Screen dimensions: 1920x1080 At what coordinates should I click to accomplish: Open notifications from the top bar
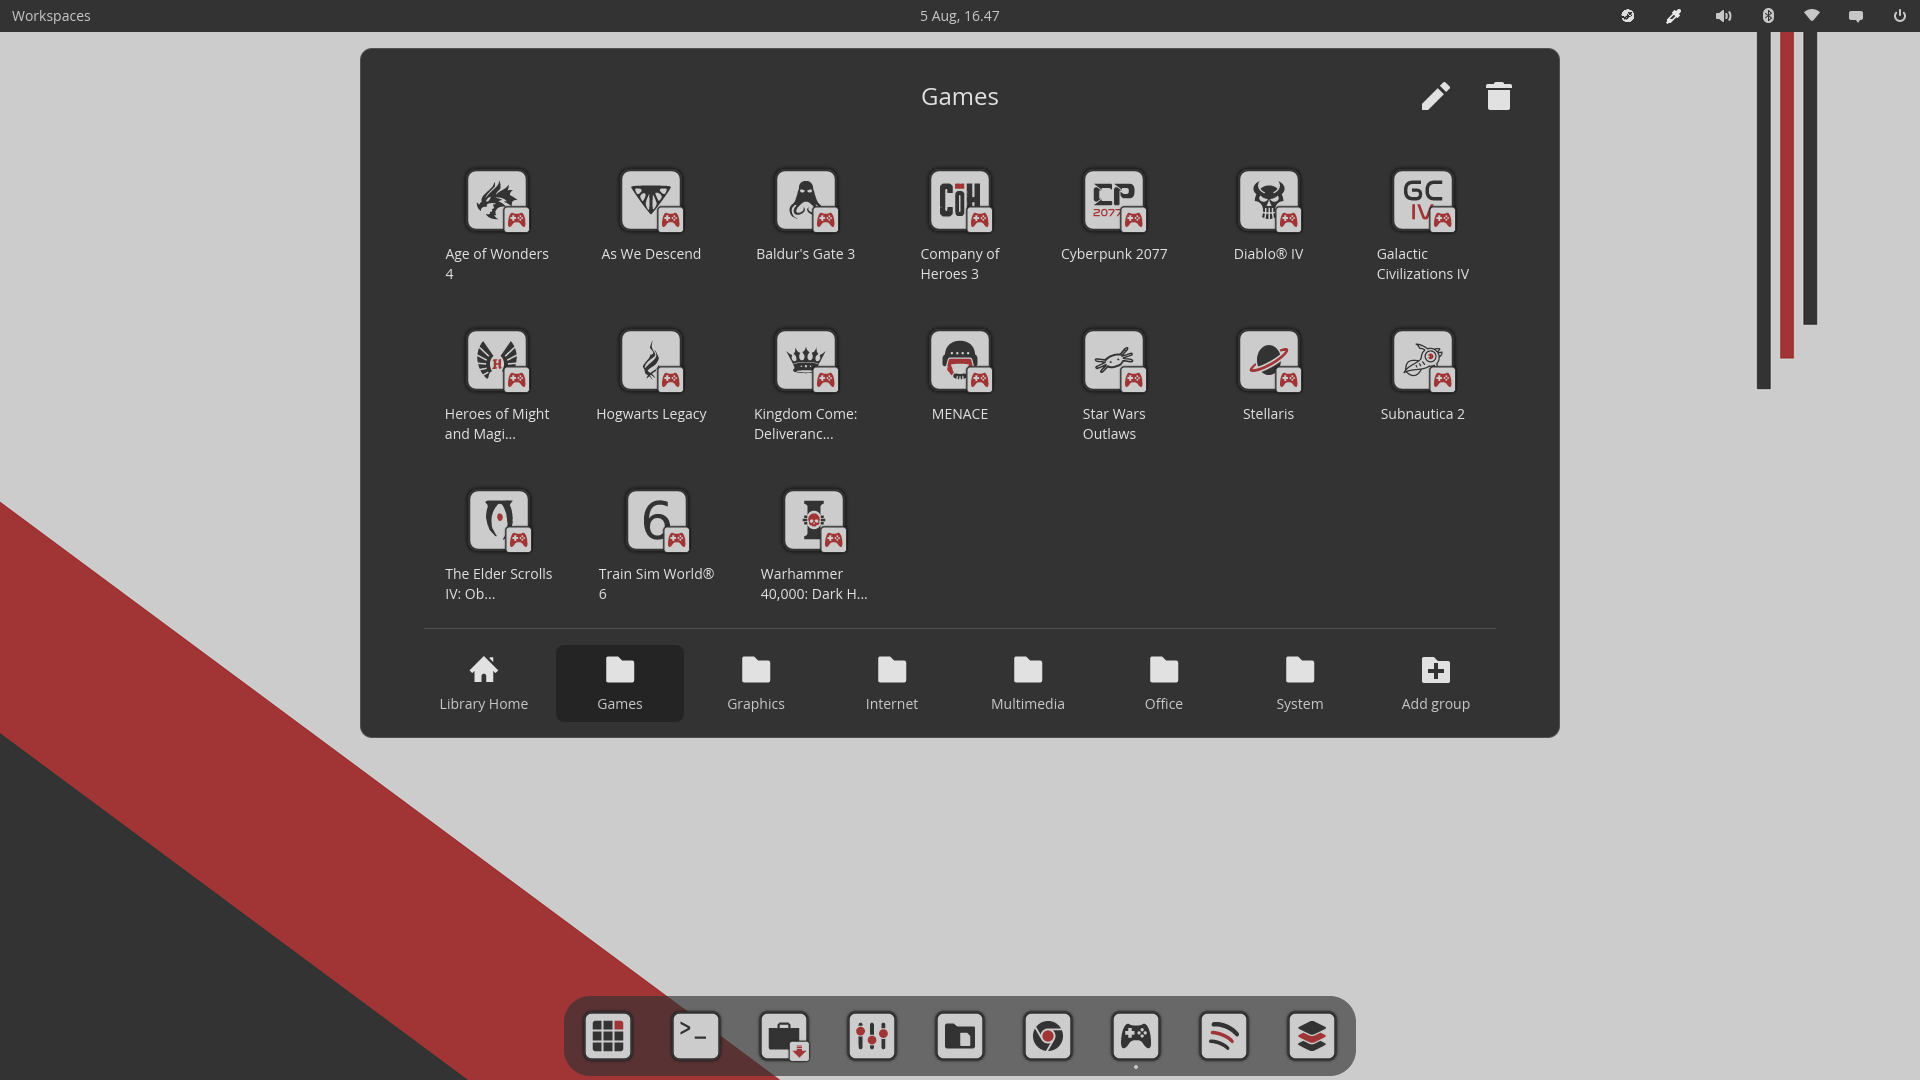(x=1856, y=16)
